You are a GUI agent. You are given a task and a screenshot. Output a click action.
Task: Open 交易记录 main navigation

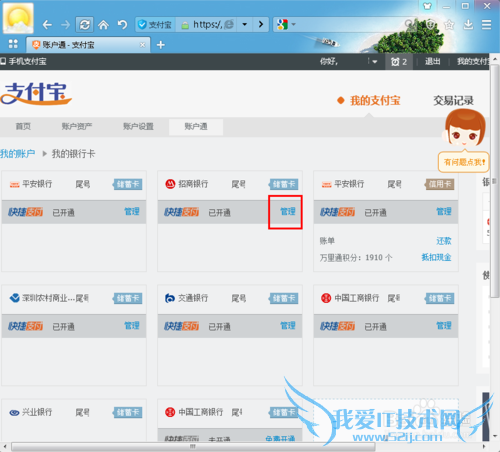pos(453,100)
